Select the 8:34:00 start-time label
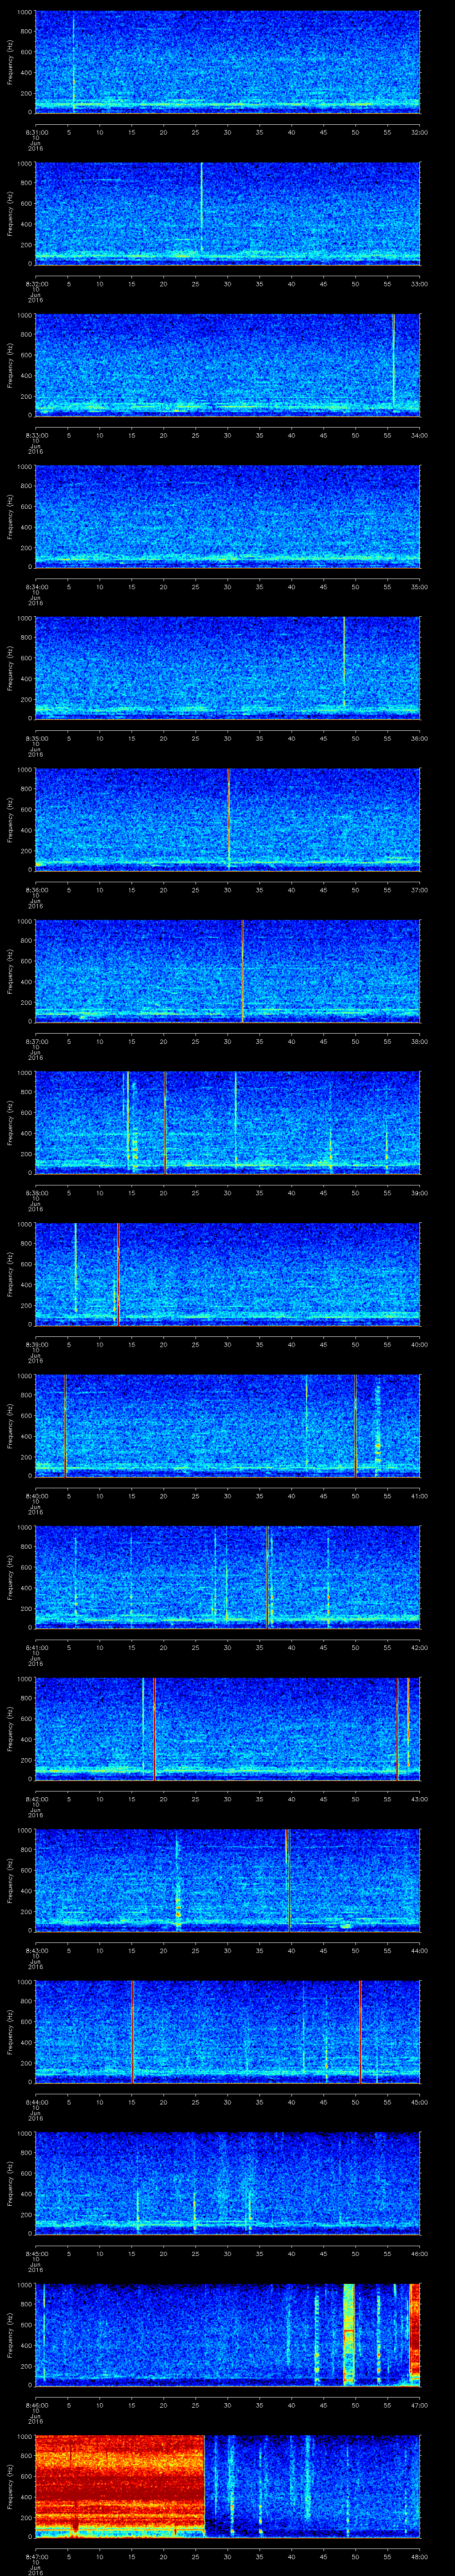This screenshot has width=455, height=2576. pyautogui.click(x=36, y=587)
